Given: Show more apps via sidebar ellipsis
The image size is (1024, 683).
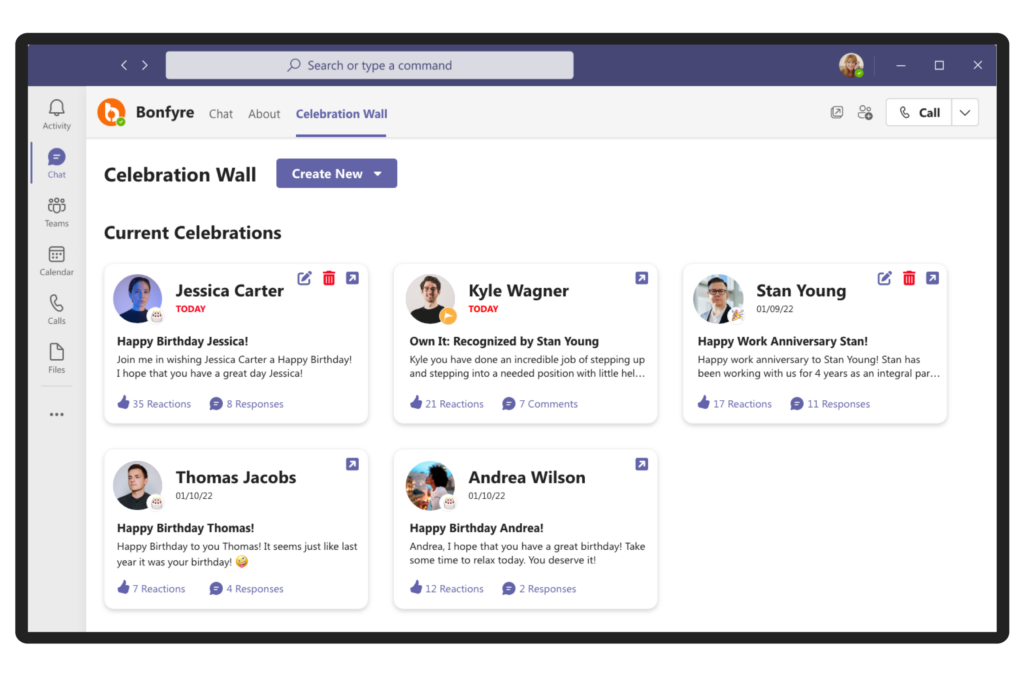Looking at the screenshot, I should coord(57,414).
